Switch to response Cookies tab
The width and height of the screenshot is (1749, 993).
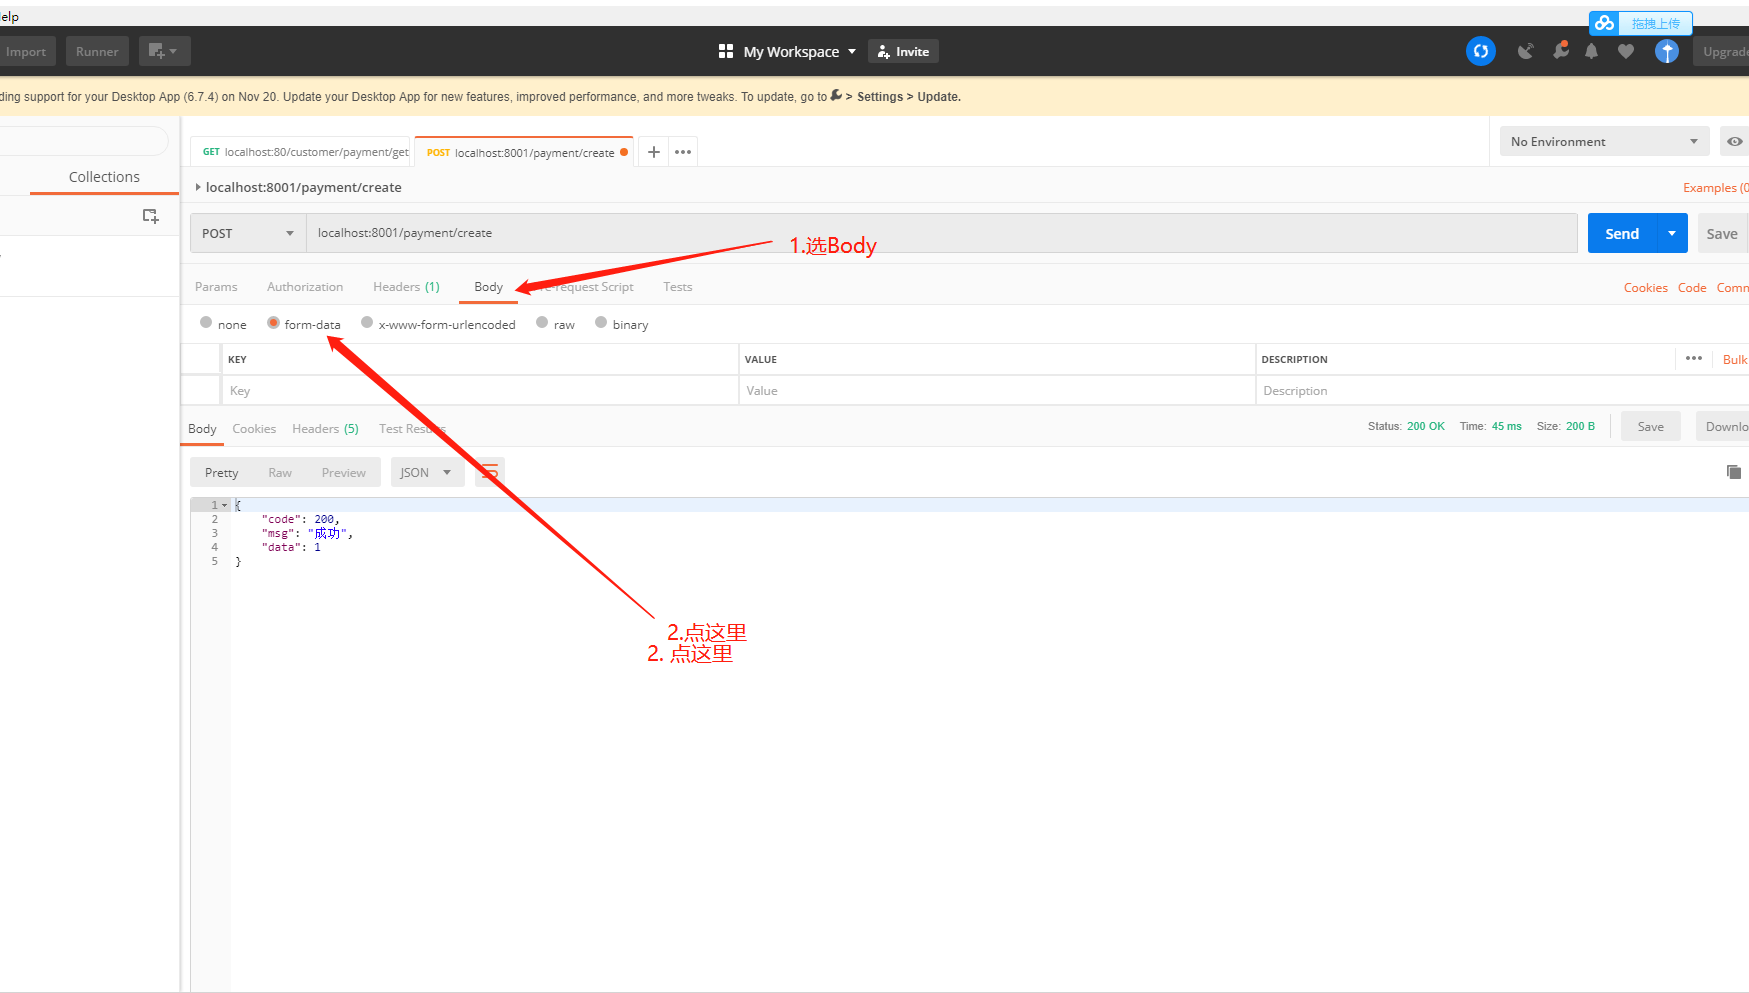pyautogui.click(x=254, y=429)
